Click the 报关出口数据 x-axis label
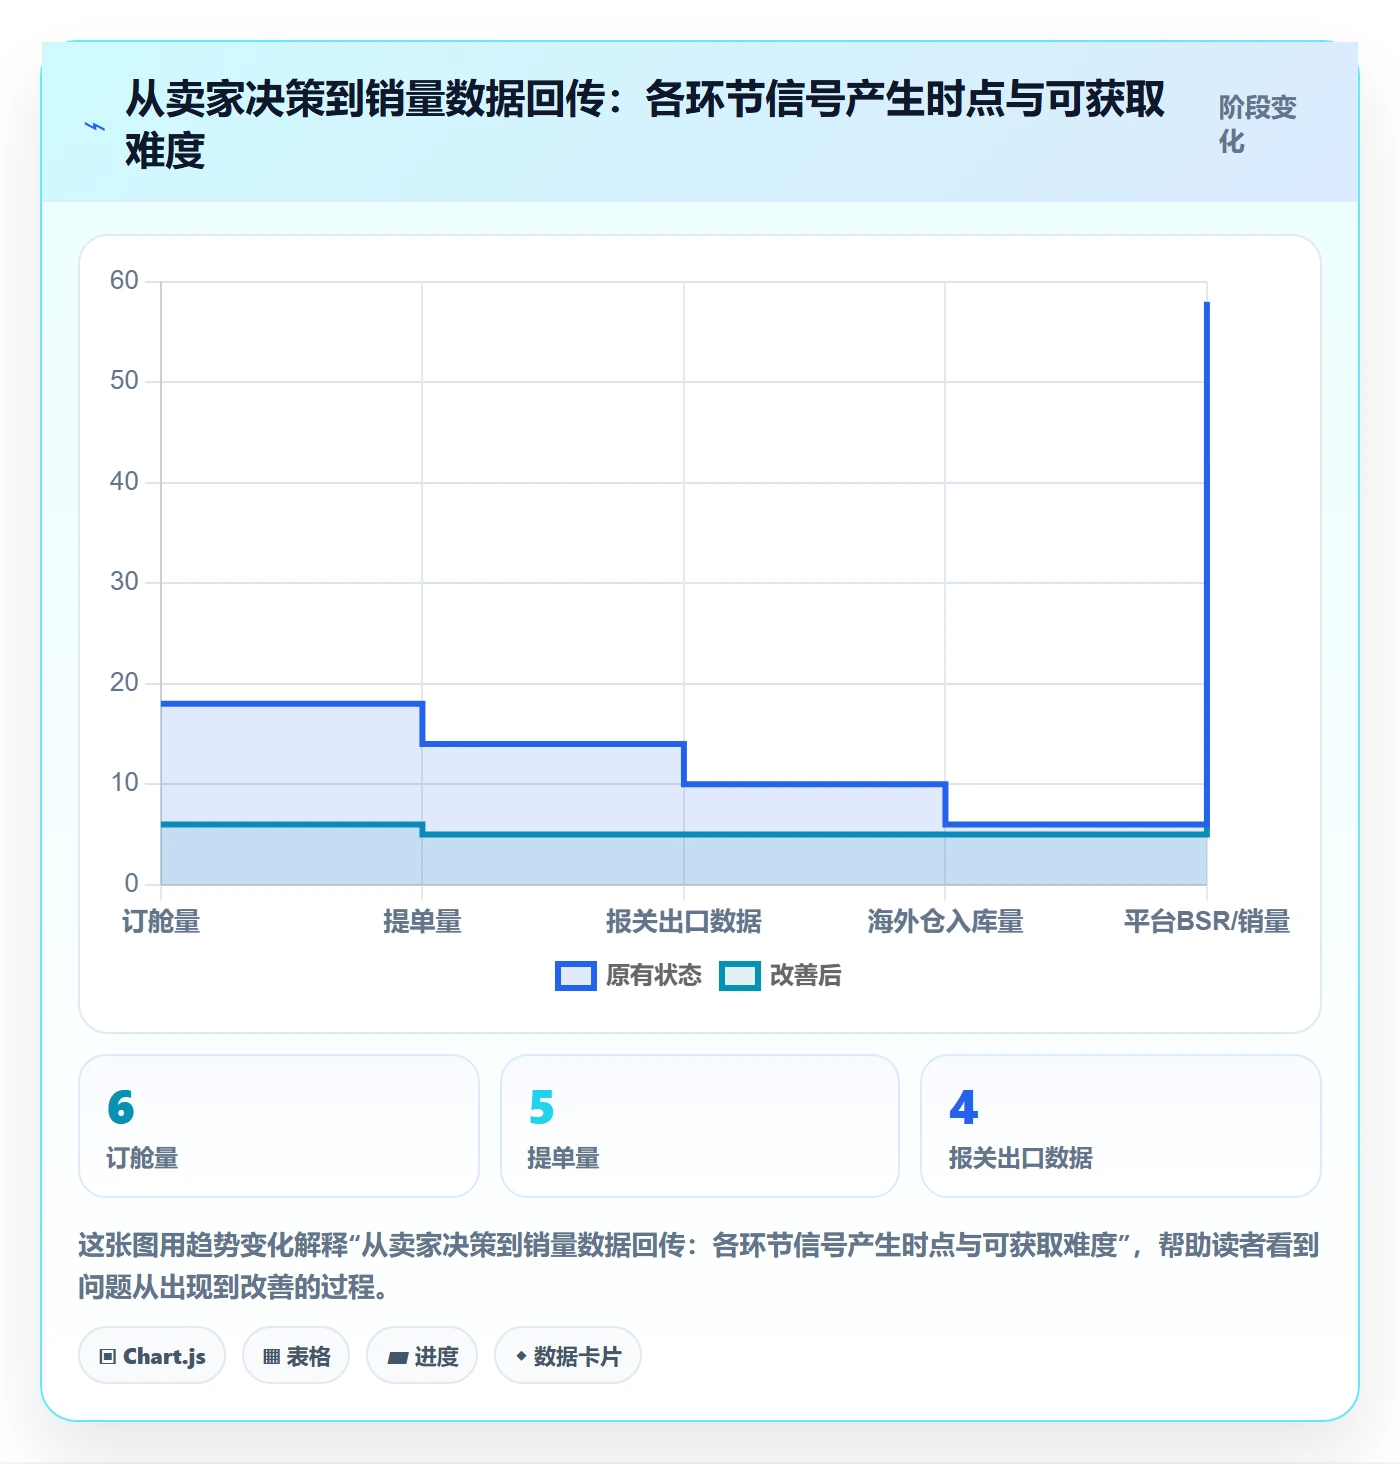Image resolution: width=1400 pixels, height=1464 pixels. point(684,921)
